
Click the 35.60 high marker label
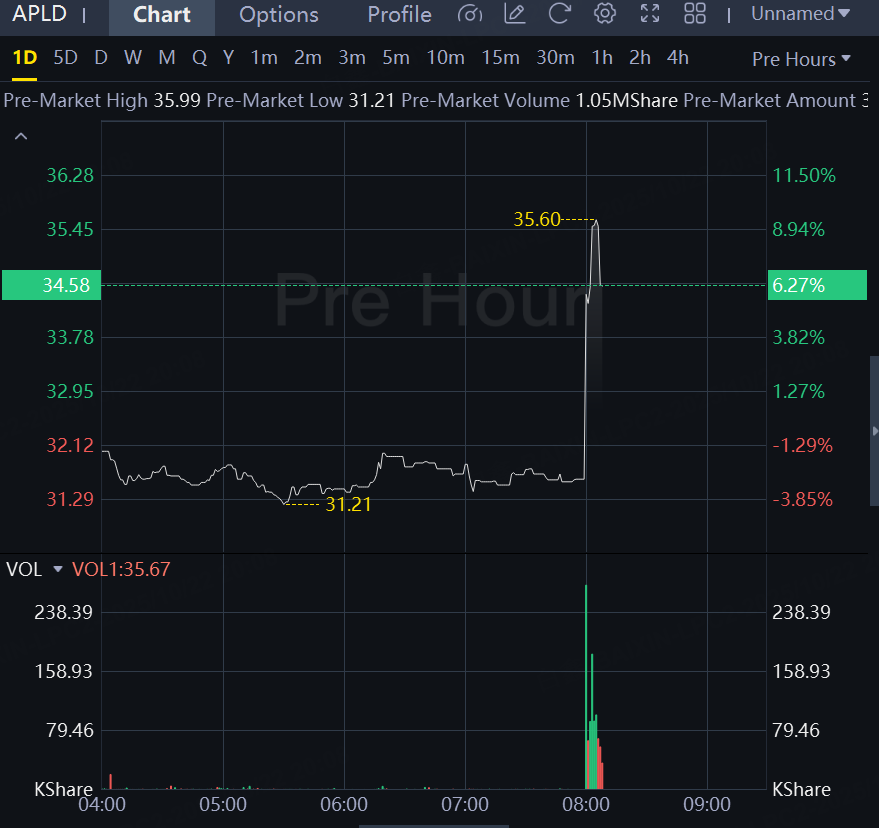click(537, 219)
